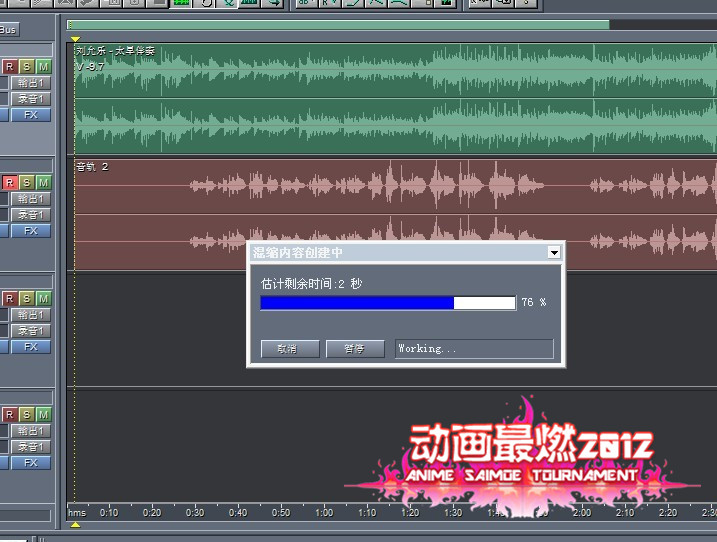Screen dimensions: 717x542
Task: Open the 混缩内容创建中 dialog title dropdown arrow
Action: [554, 252]
